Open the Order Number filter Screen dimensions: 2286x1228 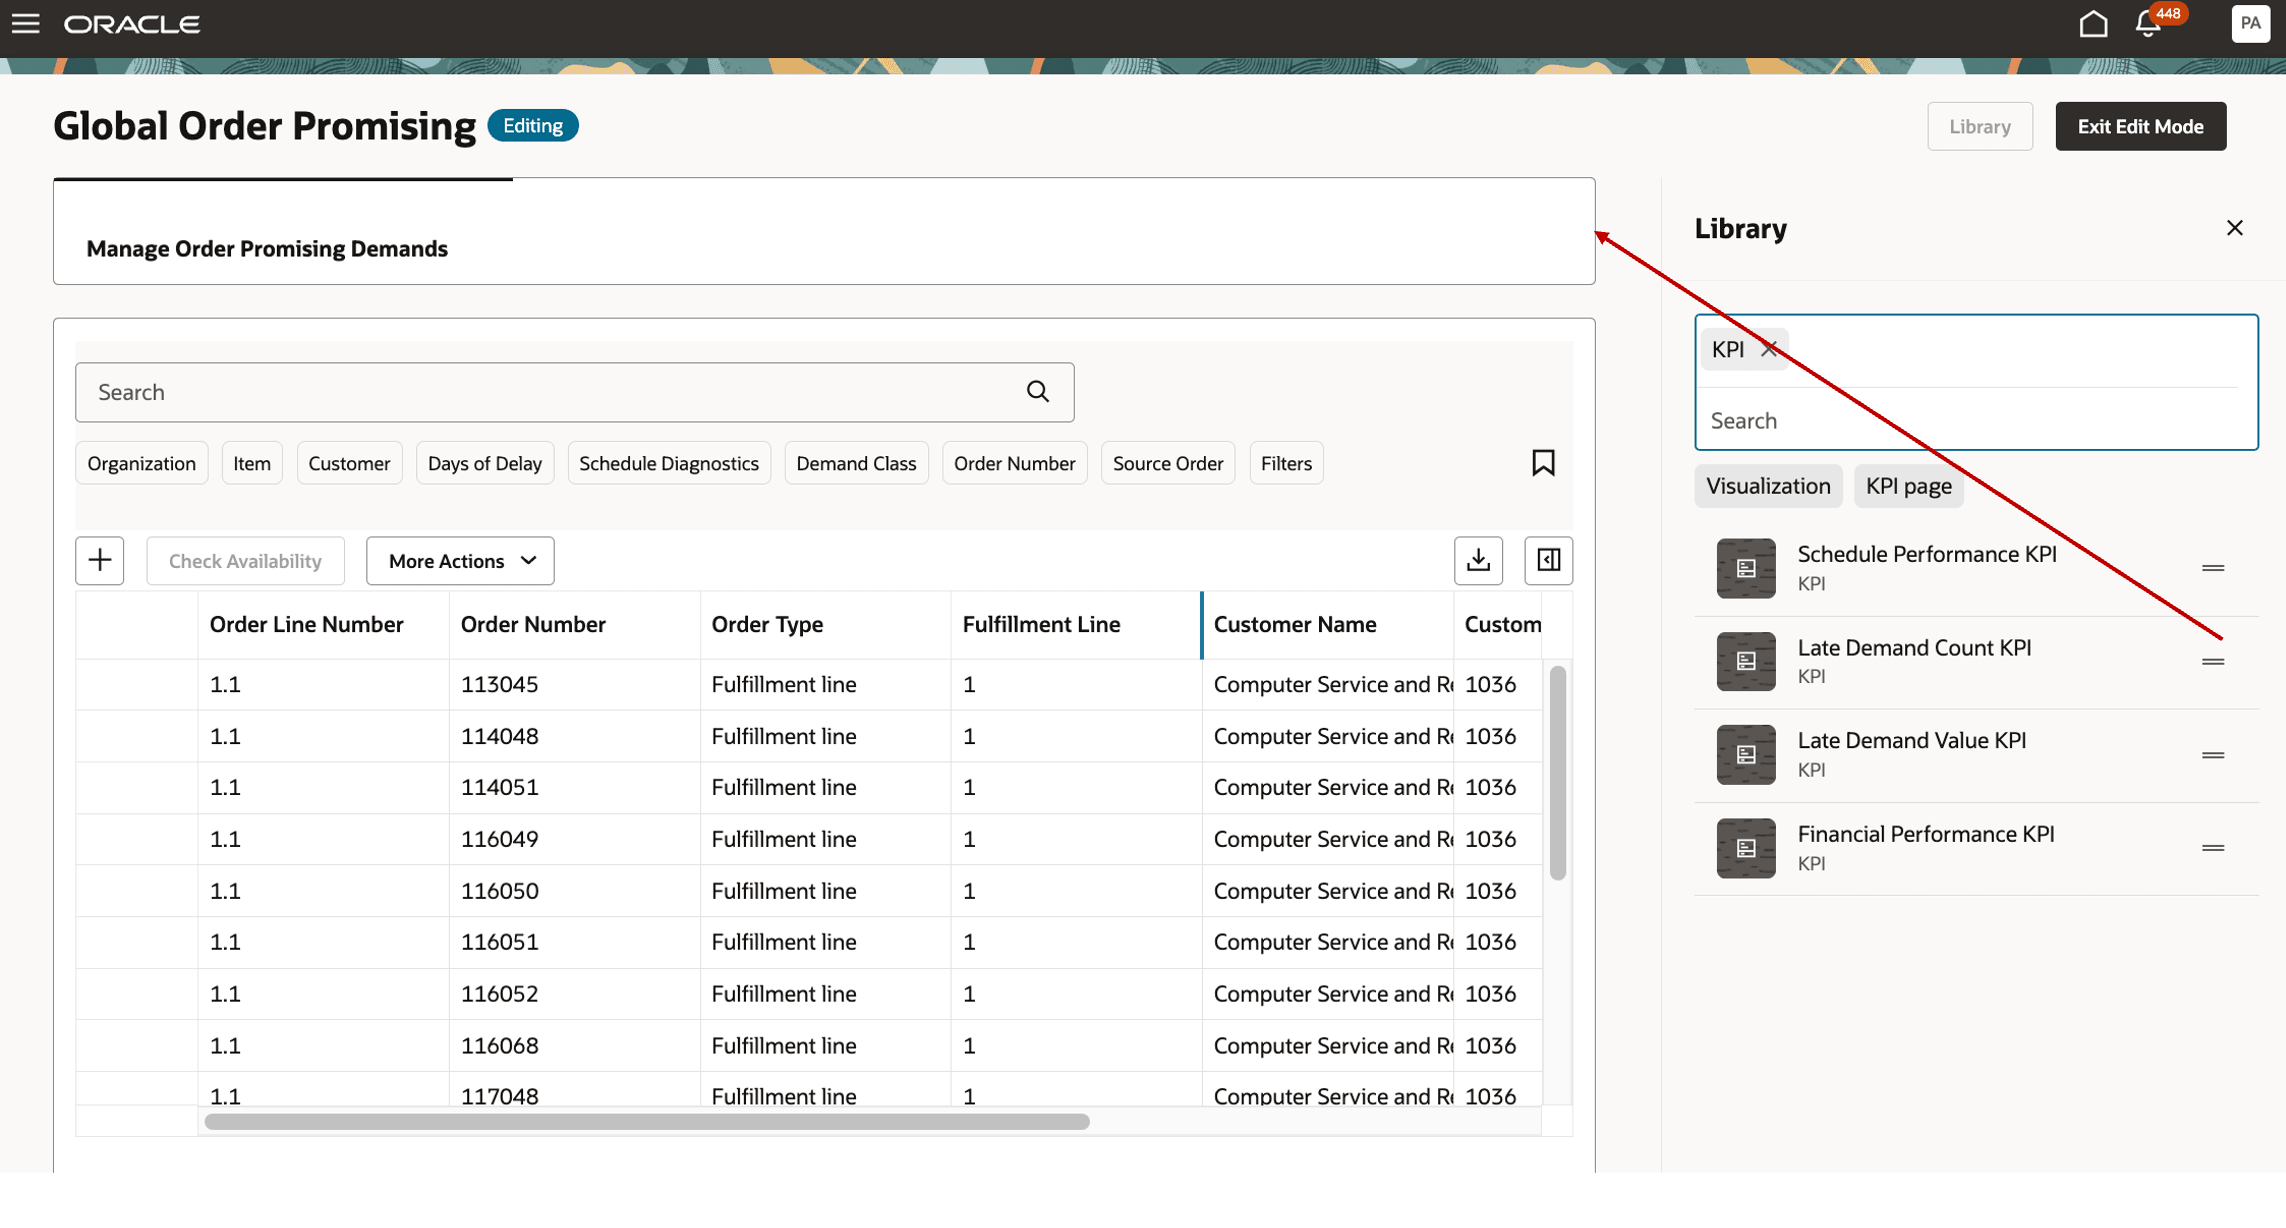(x=1014, y=463)
